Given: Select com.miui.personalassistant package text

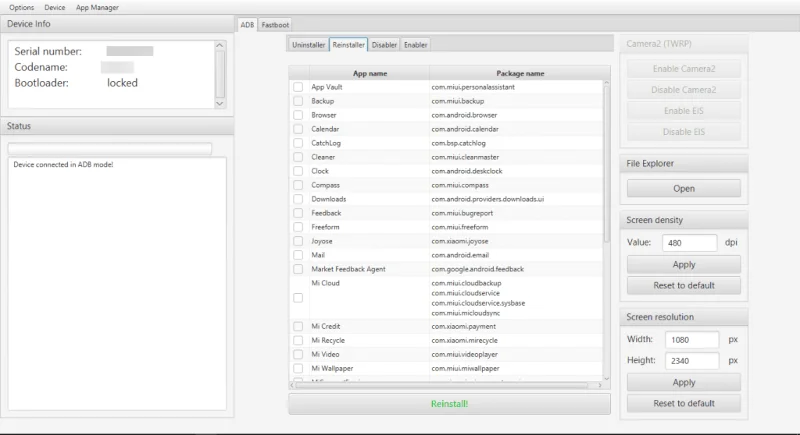Looking at the screenshot, I should [x=473, y=87].
